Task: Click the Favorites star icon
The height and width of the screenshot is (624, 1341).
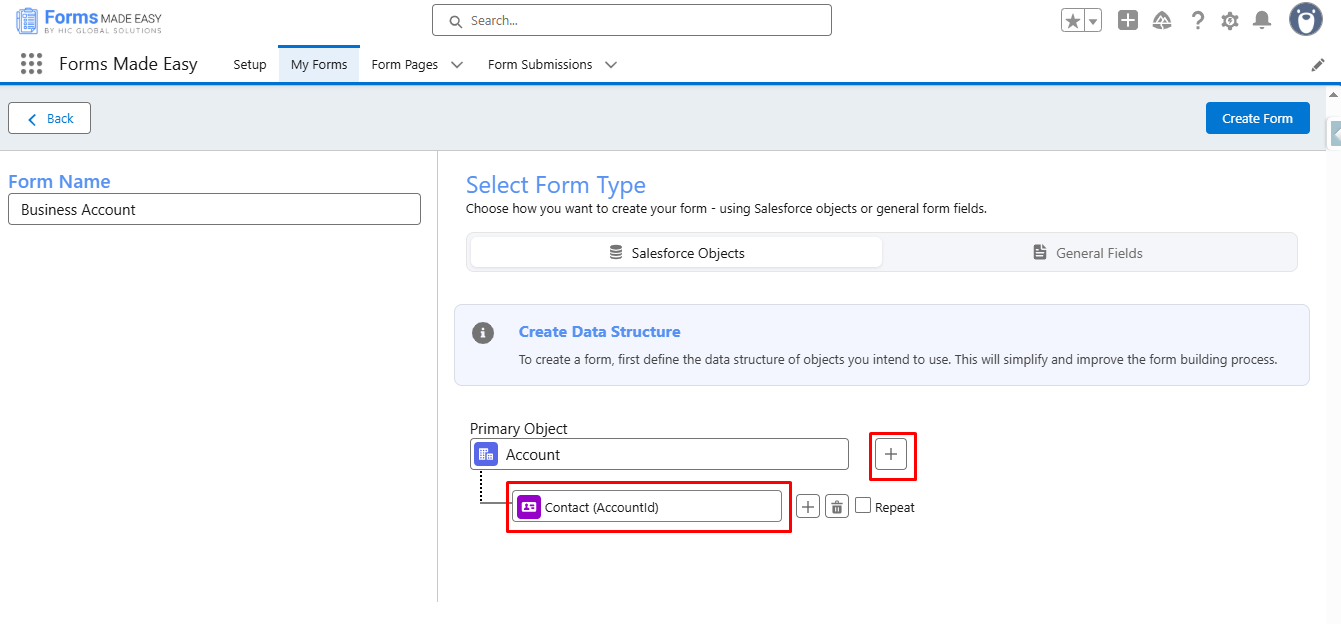Action: 1073,21
